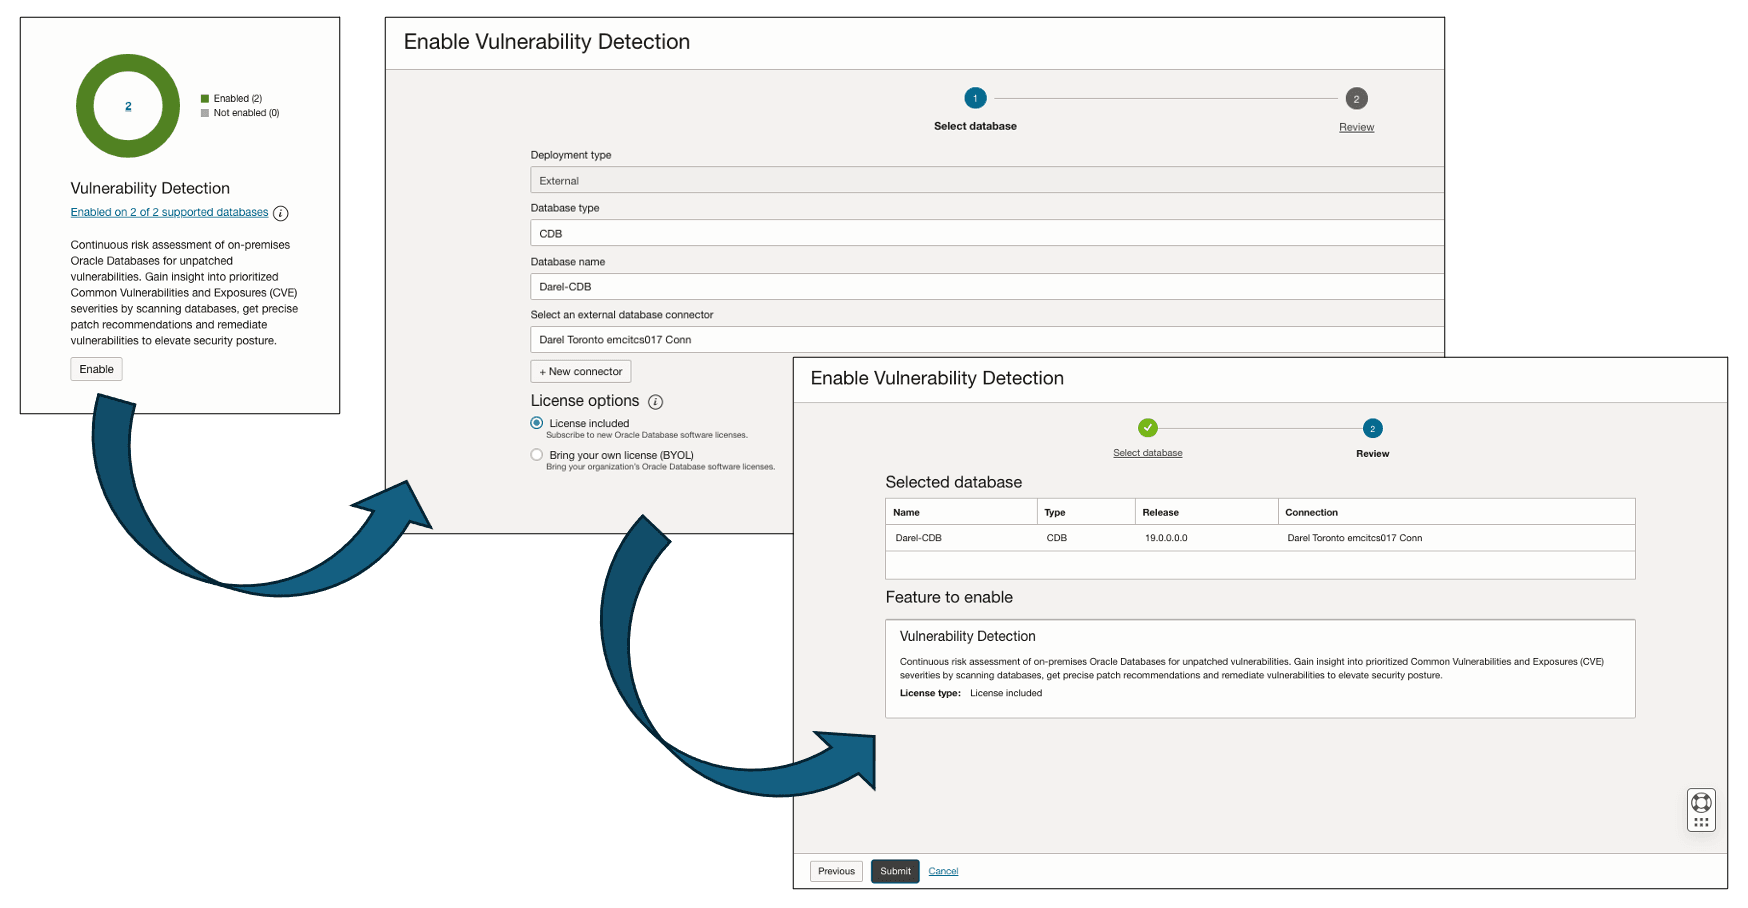
Task: Click the step 1 Select database circle
Action: tap(975, 98)
